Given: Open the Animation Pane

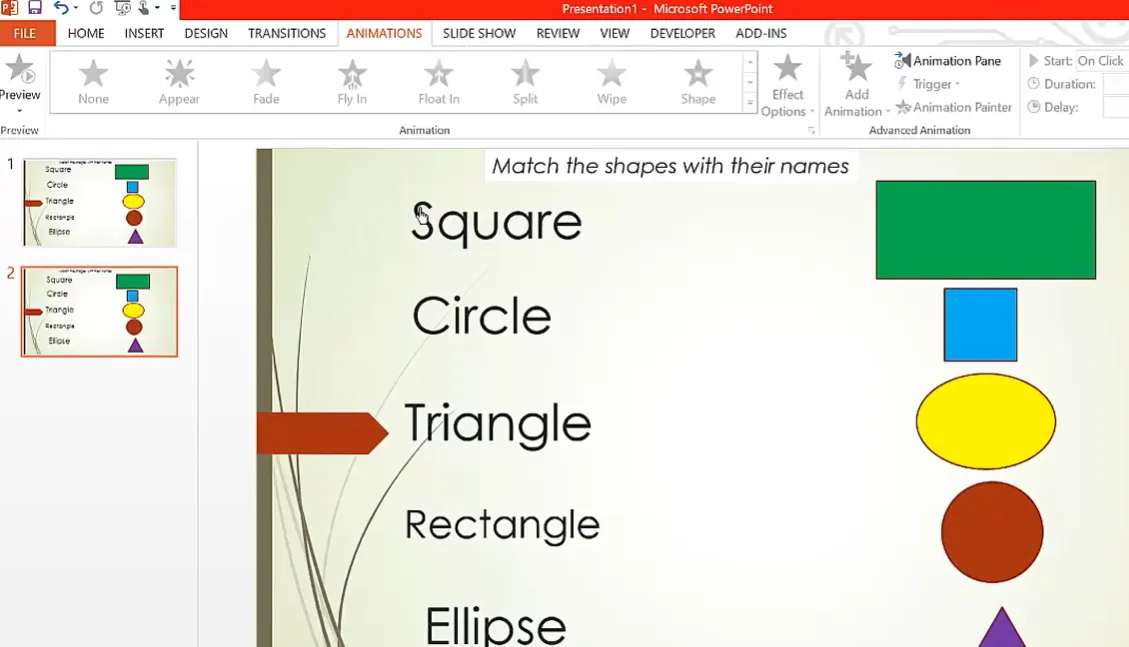Looking at the screenshot, I should click(948, 61).
